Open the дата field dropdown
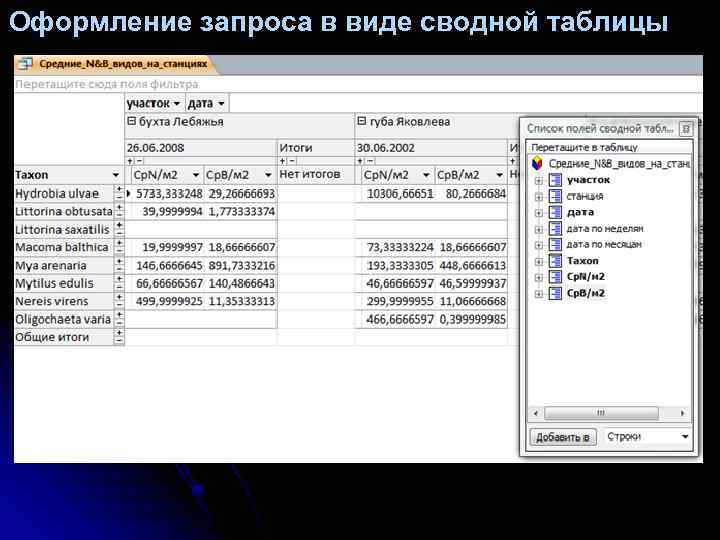 tap(221, 104)
